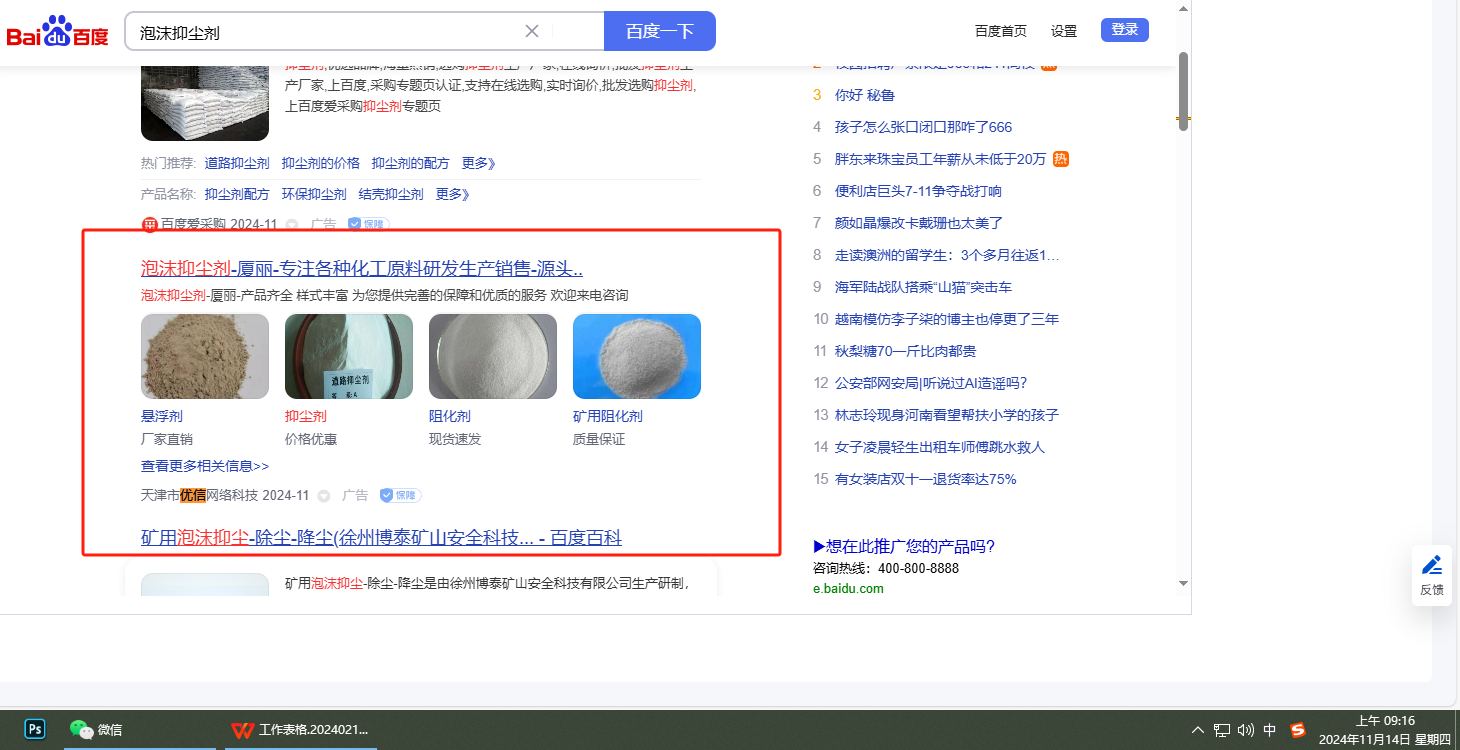Click the 道路抑尘剂 recommended link
The width and height of the screenshot is (1460, 750).
point(237,163)
